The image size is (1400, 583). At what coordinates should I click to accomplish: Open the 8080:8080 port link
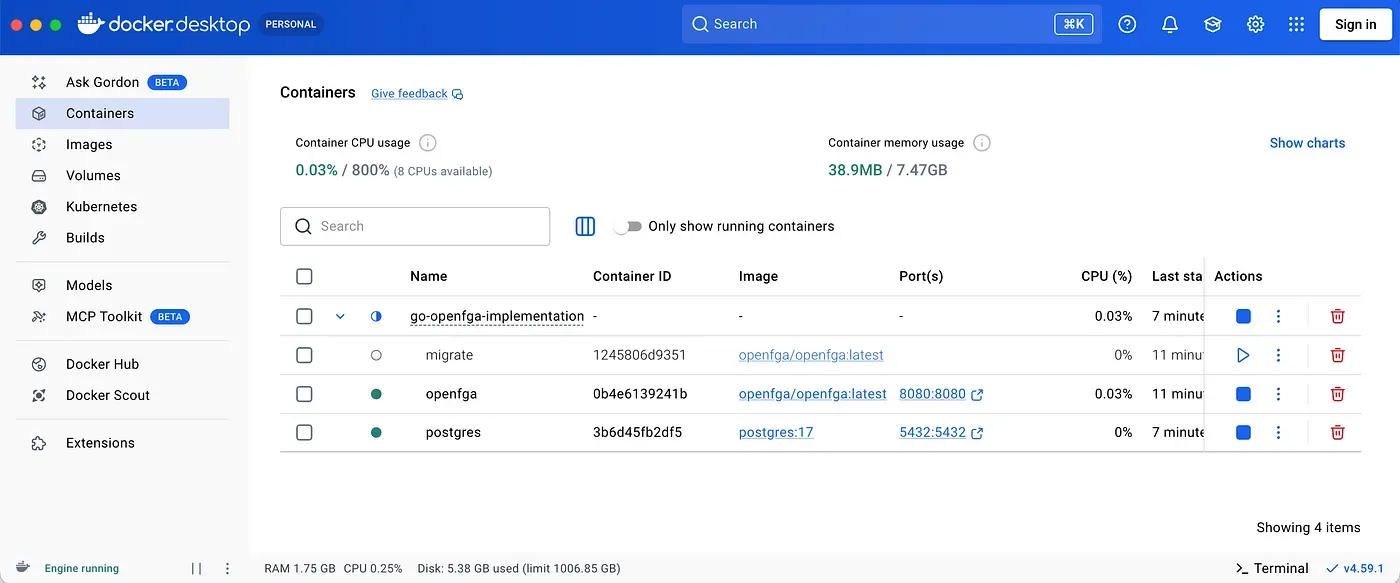coord(932,394)
